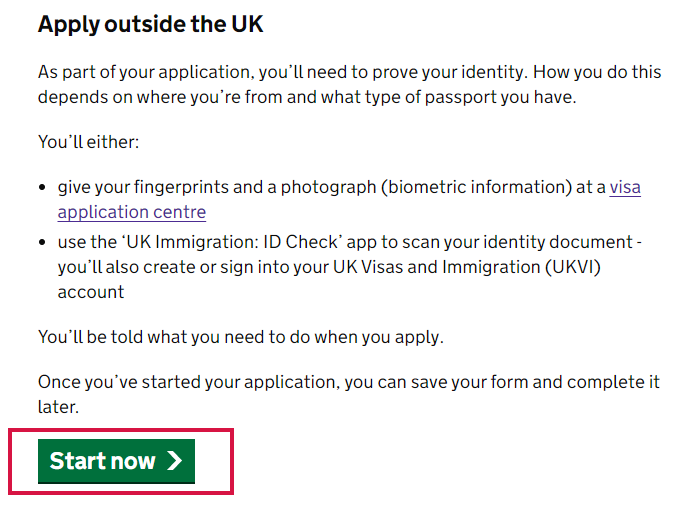Select the text 'You'll either:'
This screenshot has width=693, height=527.
(88, 142)
